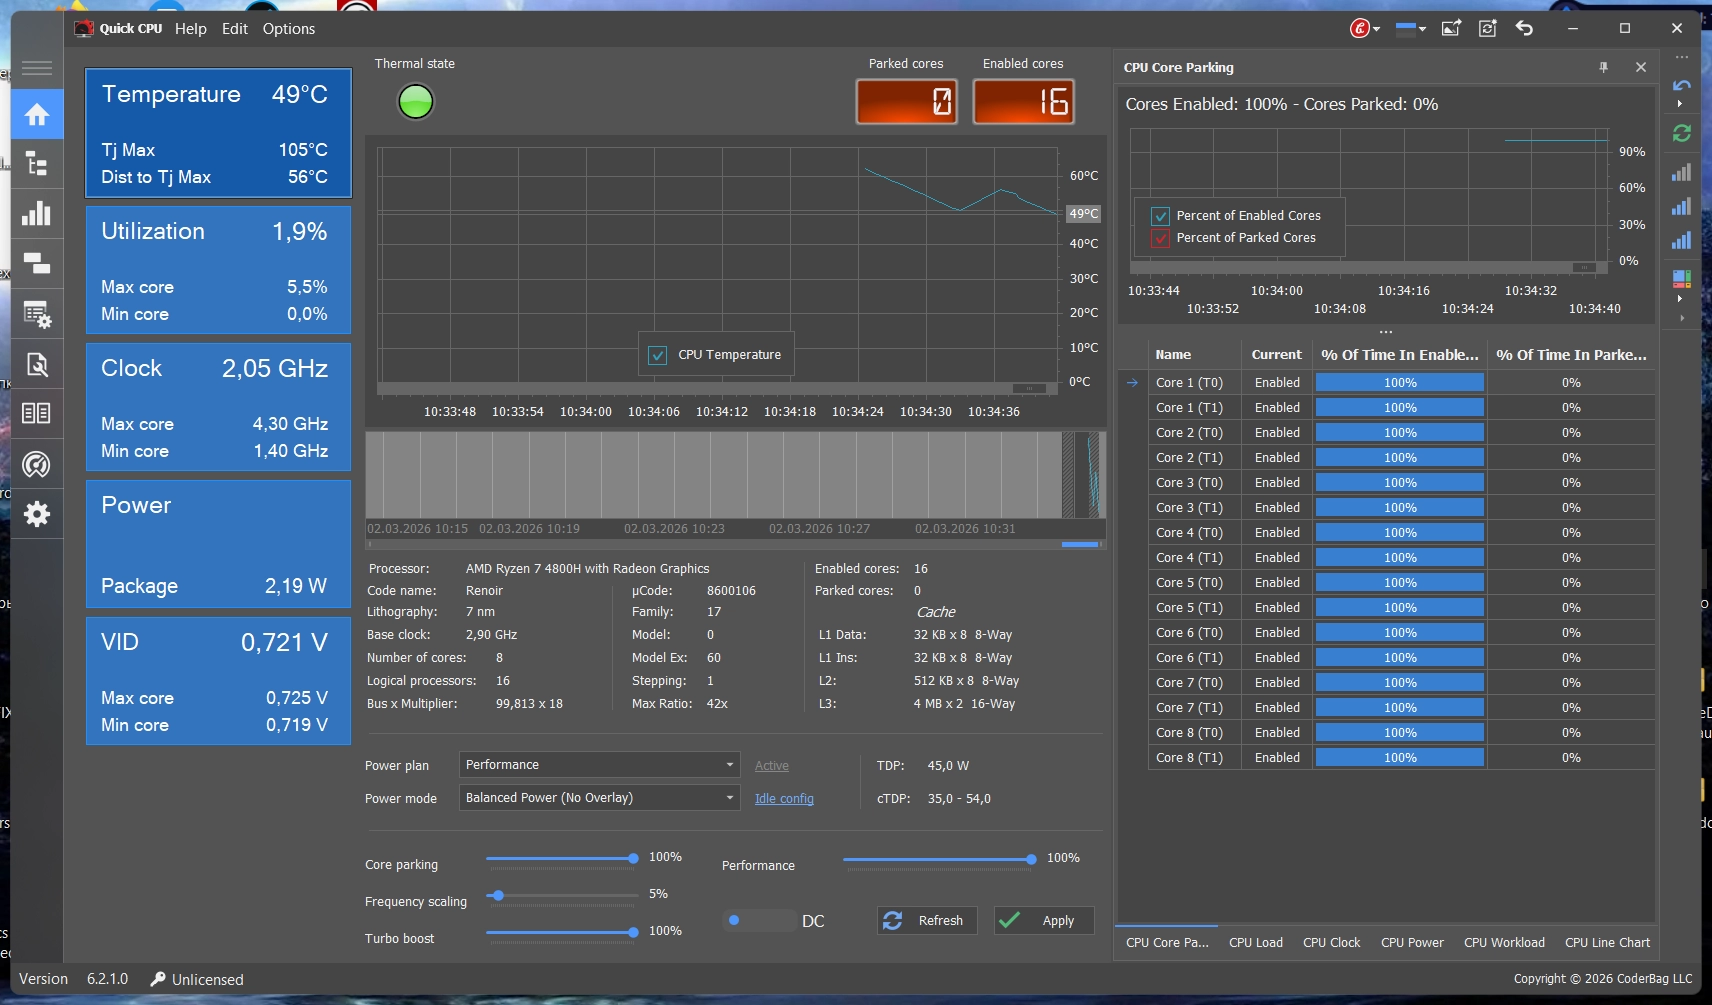Screen dimensions: 1712x1005
Task: Open the Idle config link
Action: tap(784, 799)
